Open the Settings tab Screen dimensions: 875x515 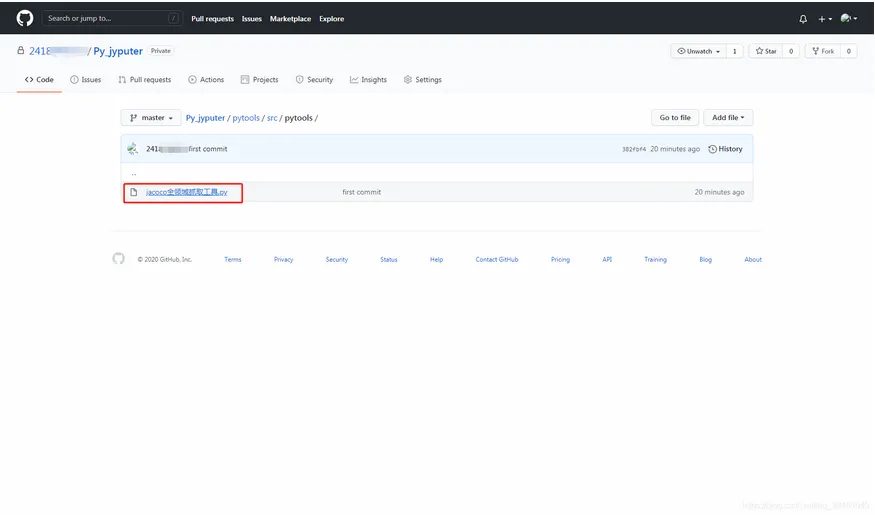click(x=422, y=80)
